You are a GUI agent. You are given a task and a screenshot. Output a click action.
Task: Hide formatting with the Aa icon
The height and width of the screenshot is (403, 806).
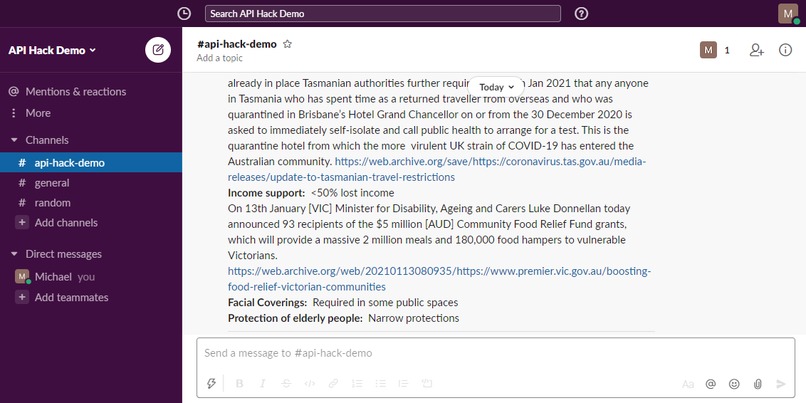pos(688,384)
